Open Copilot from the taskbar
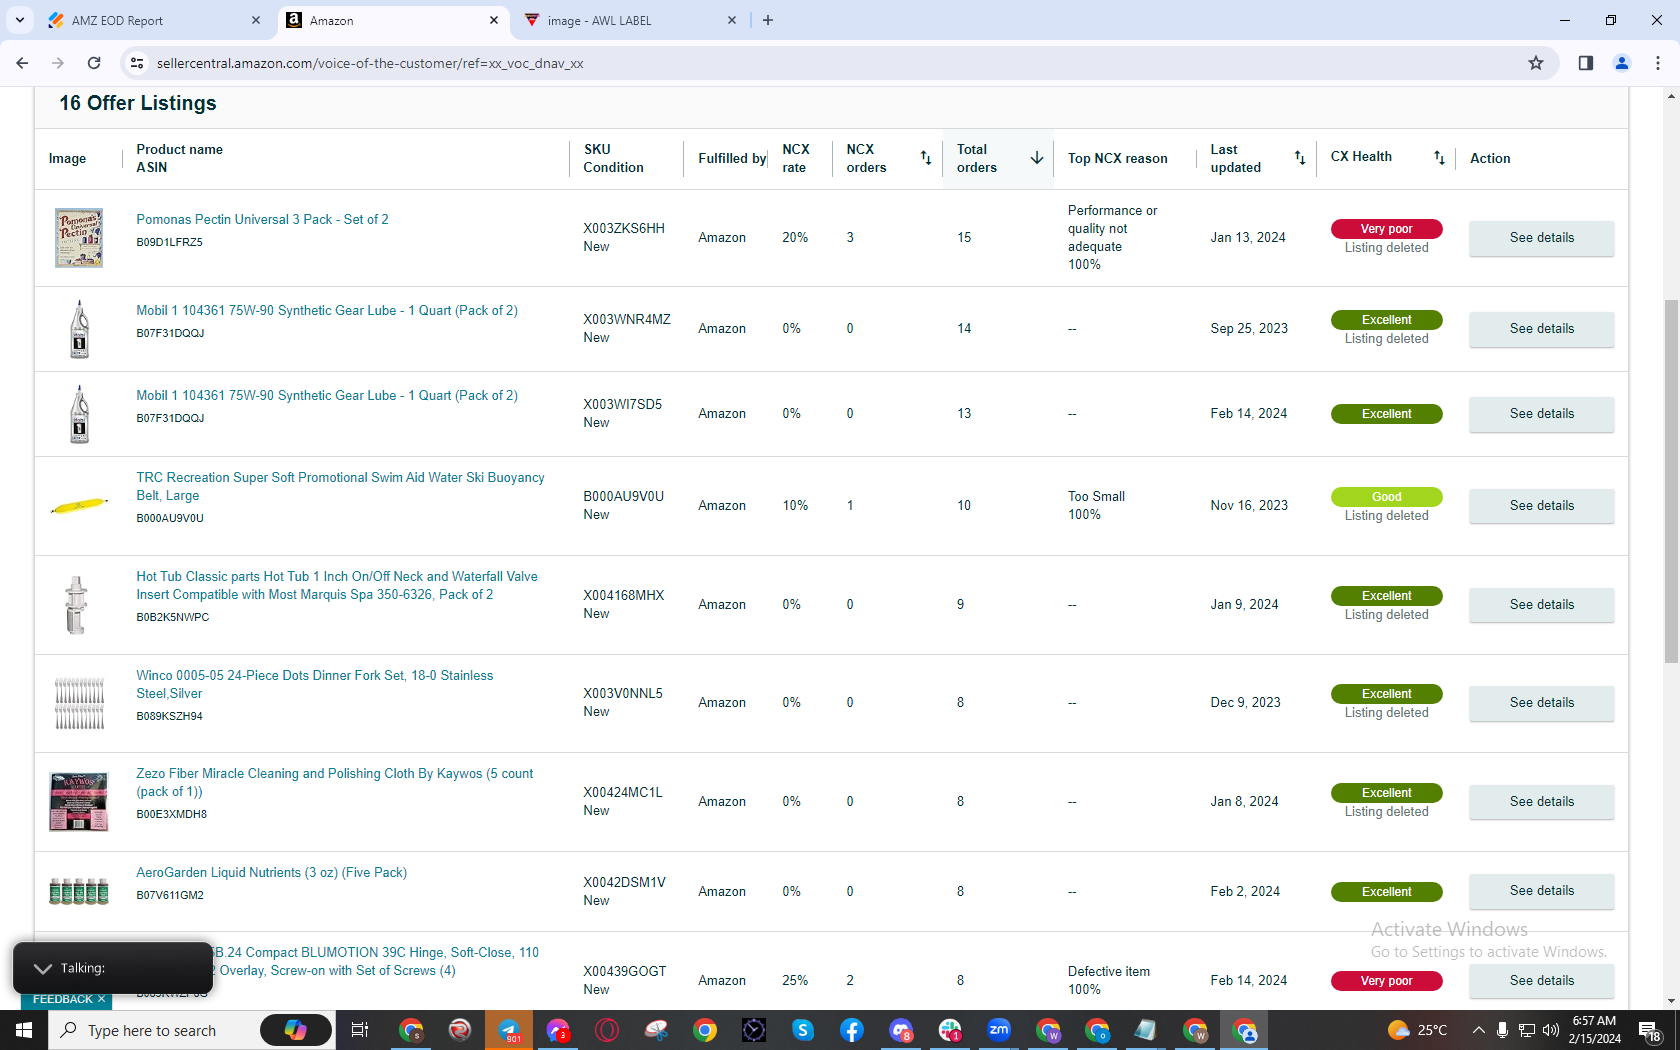 [295, 1030]
